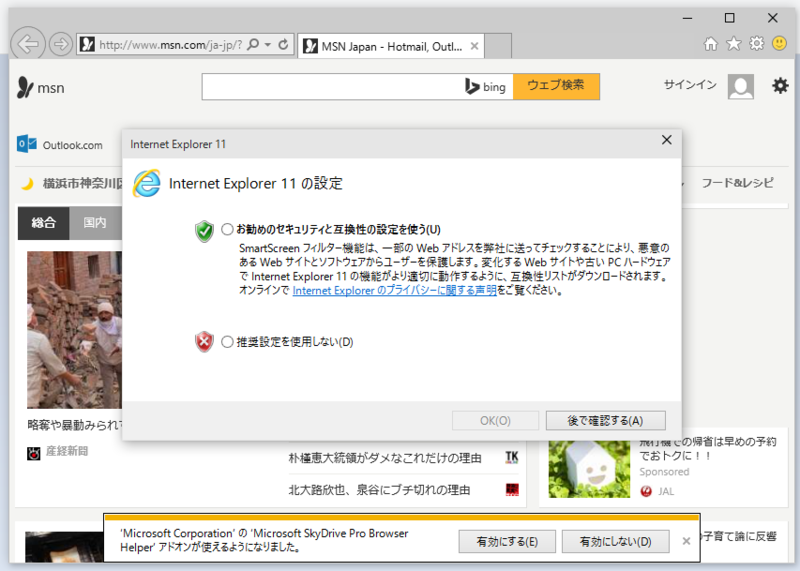Click 横浜市神奈川区 weather location text
This screenshot has height=571, width=800.
pos(82,183)
